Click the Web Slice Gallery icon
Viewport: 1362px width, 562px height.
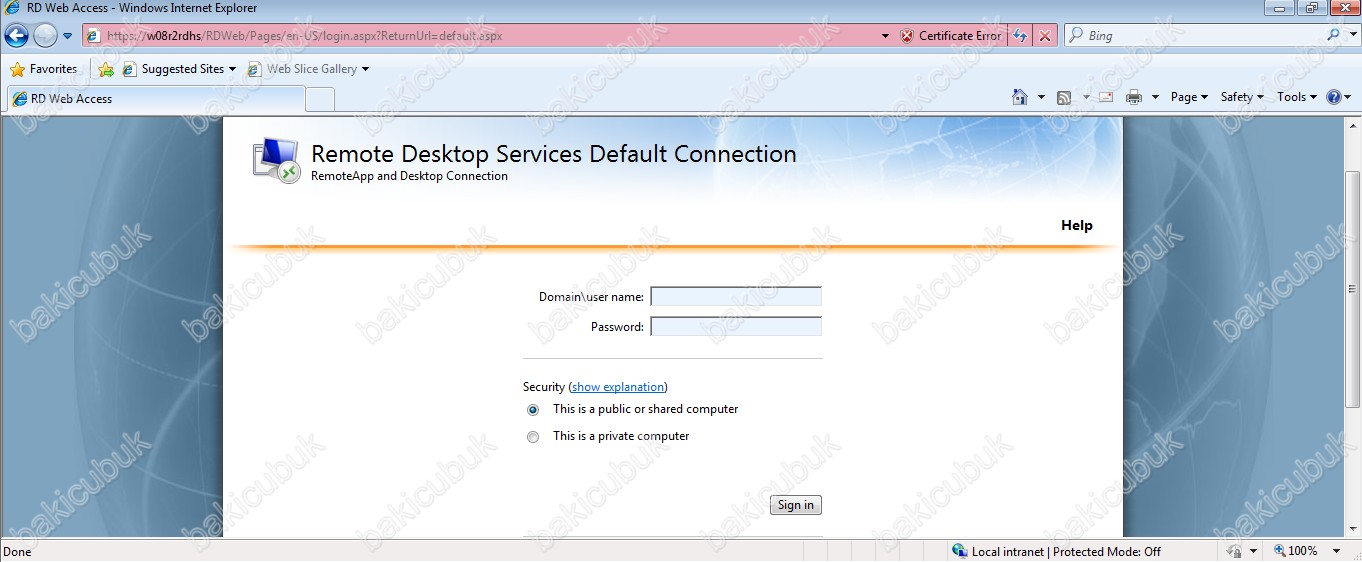254,69
